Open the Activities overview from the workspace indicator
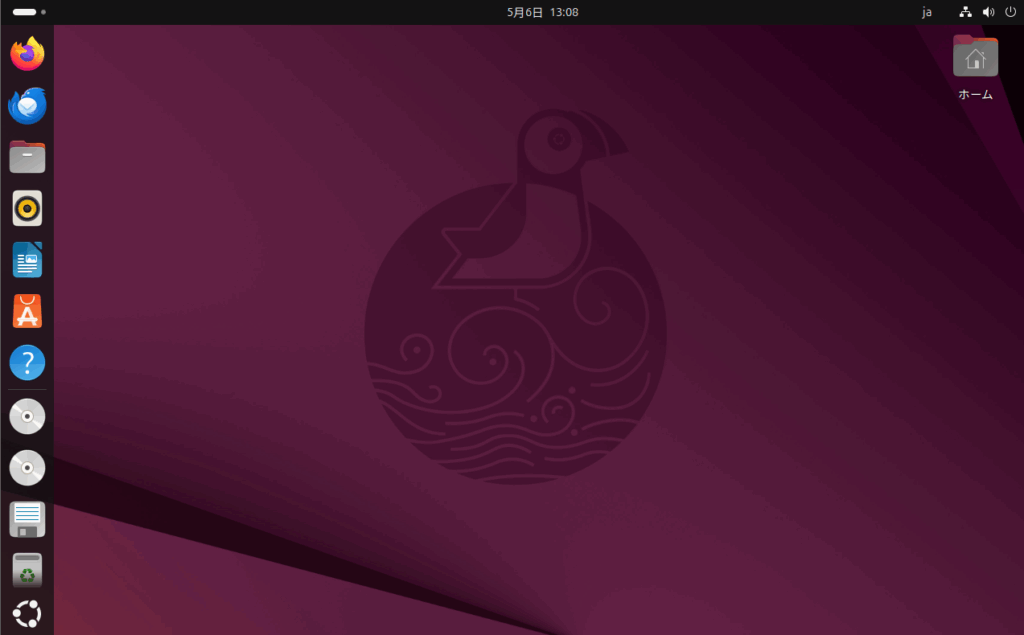 pos(29,12)
